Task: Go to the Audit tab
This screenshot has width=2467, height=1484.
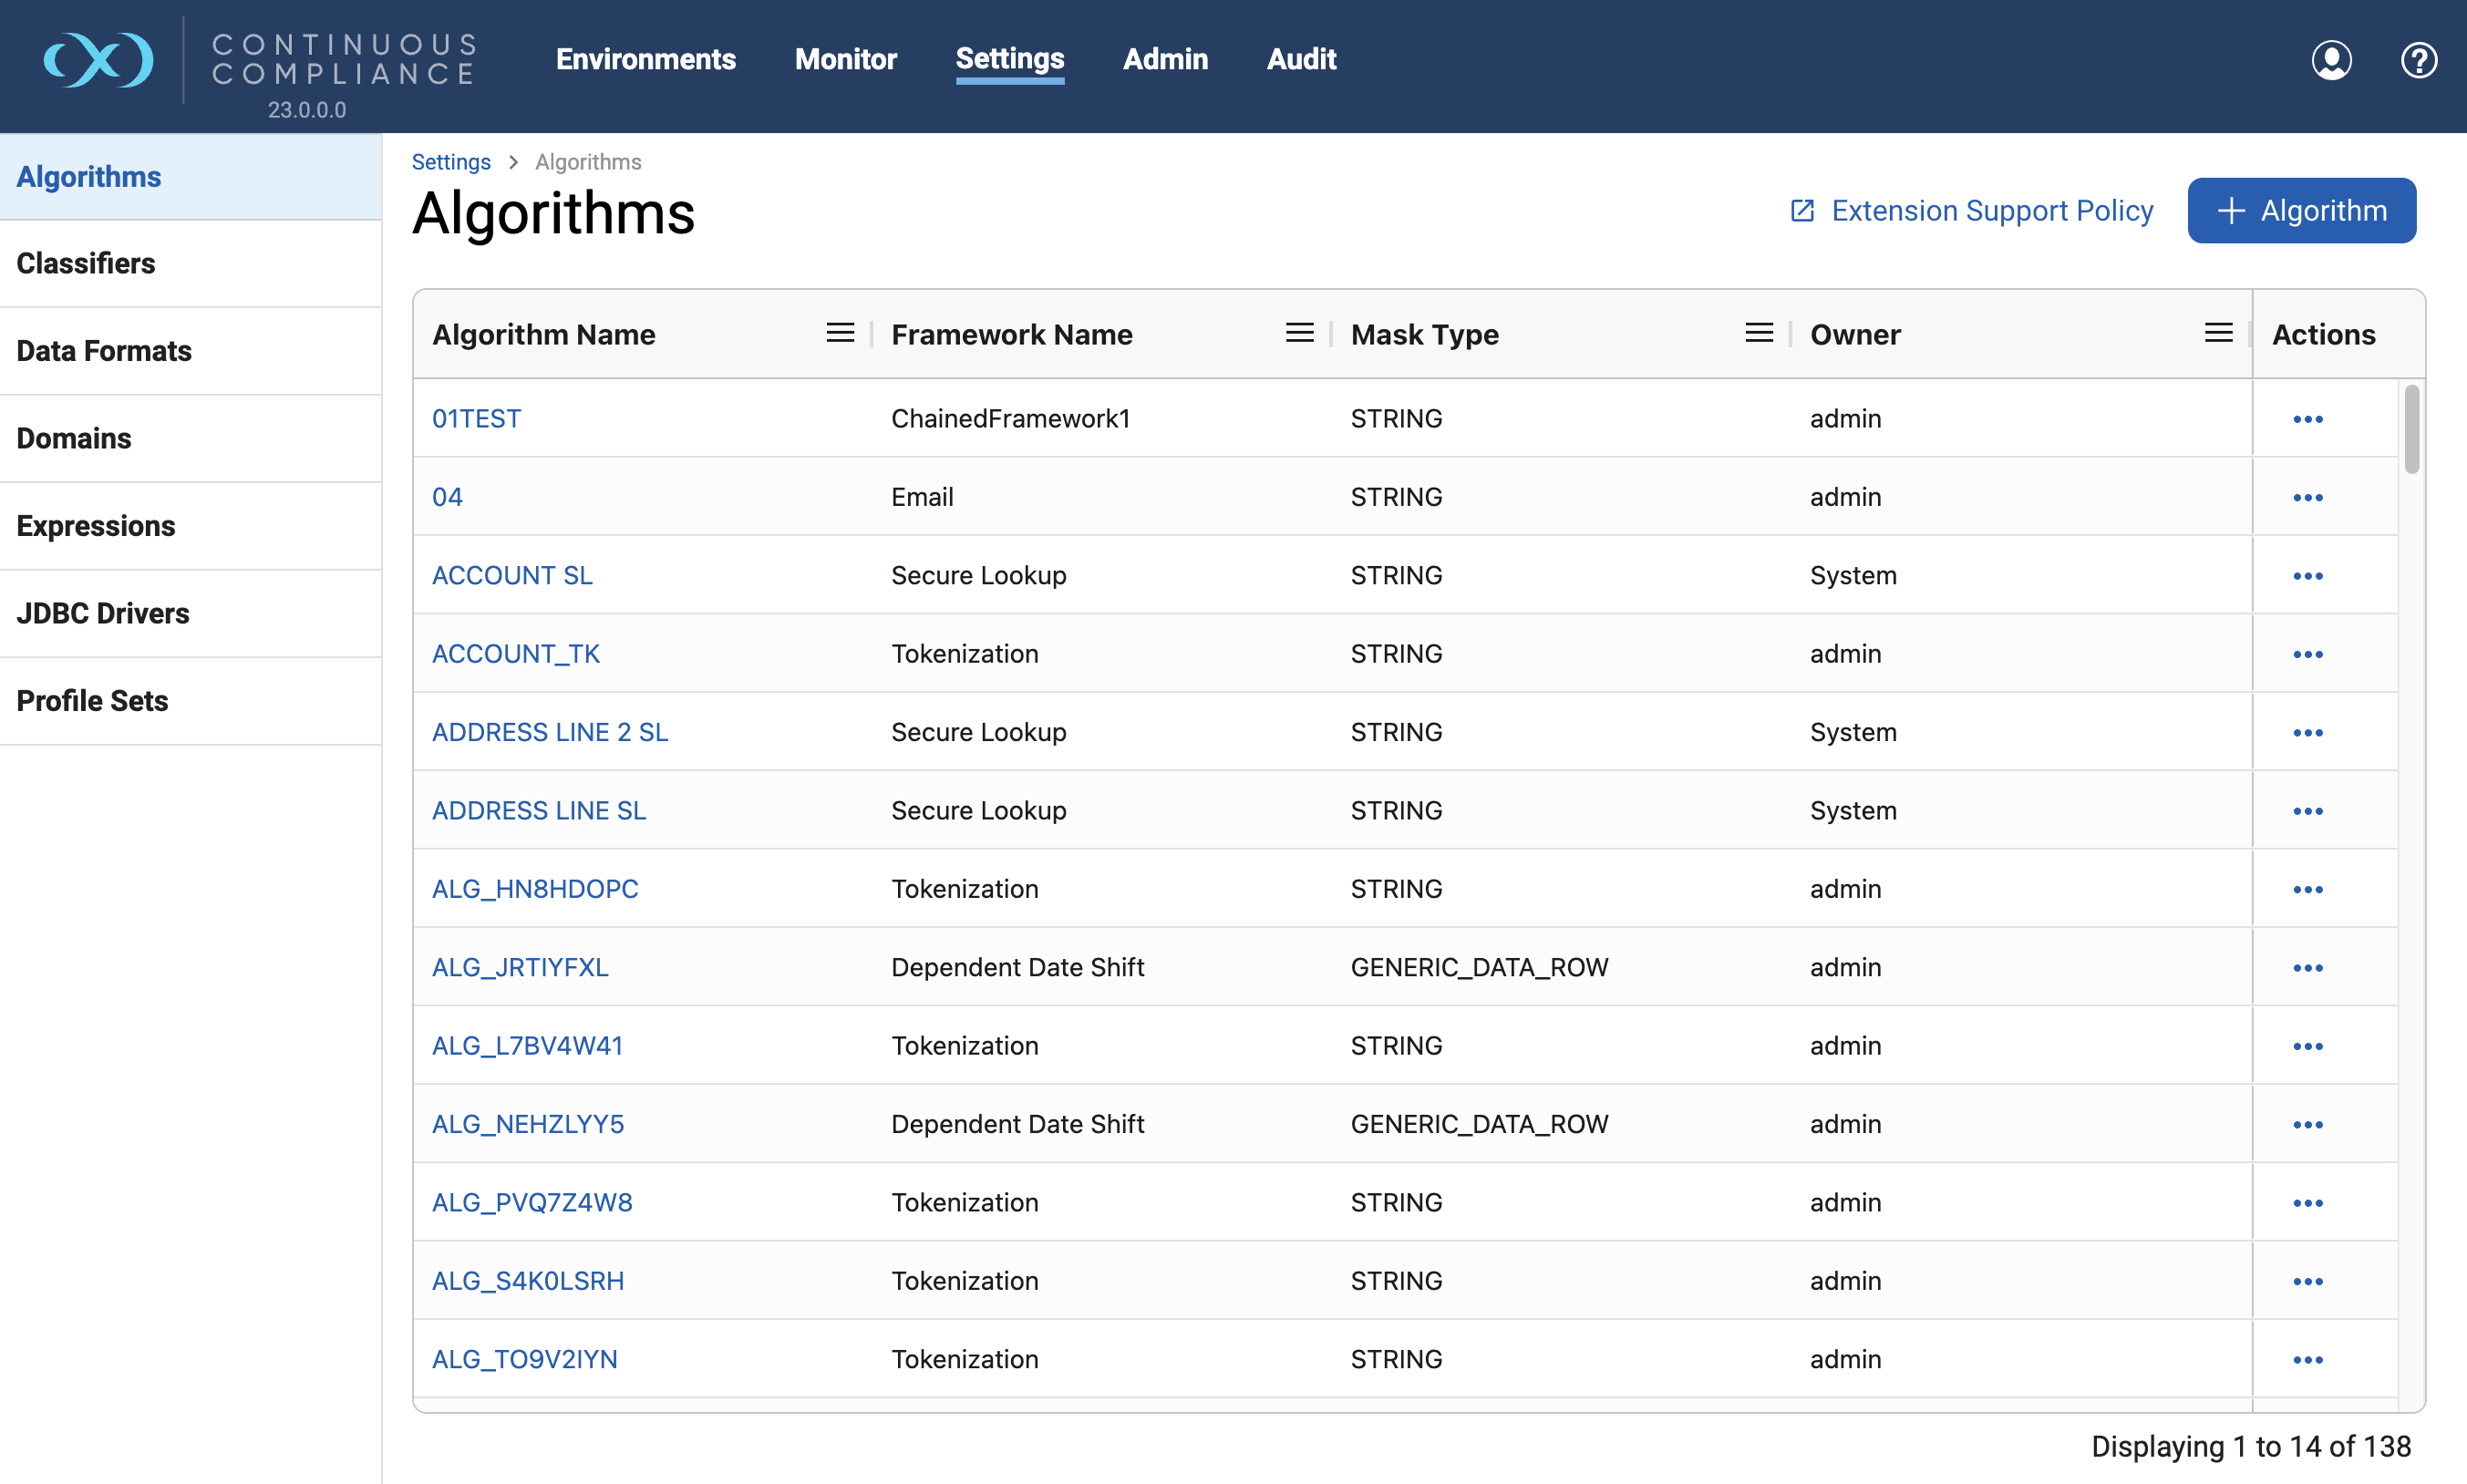Action: click(1300, 59)
